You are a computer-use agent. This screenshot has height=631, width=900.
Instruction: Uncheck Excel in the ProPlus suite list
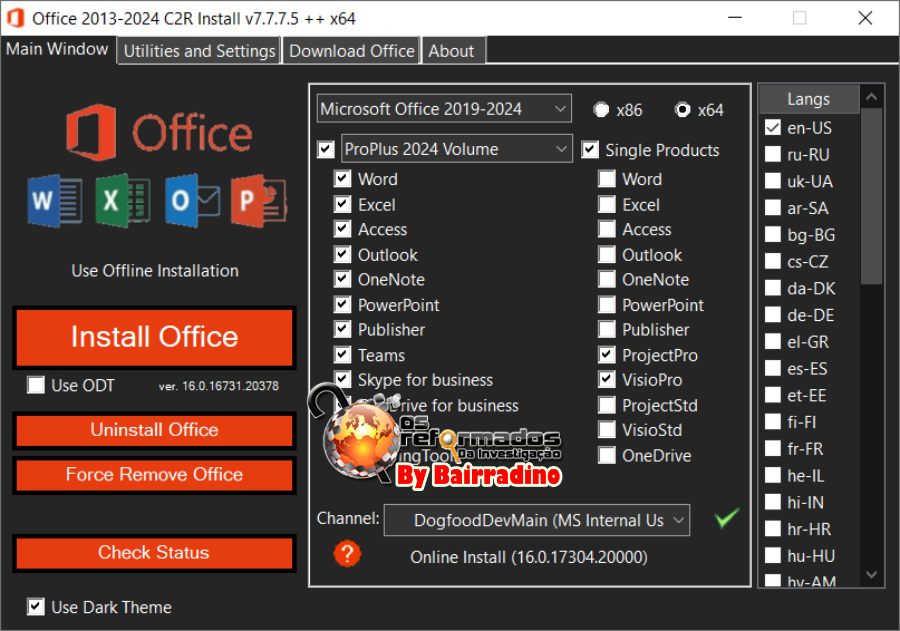pos(343,204)
